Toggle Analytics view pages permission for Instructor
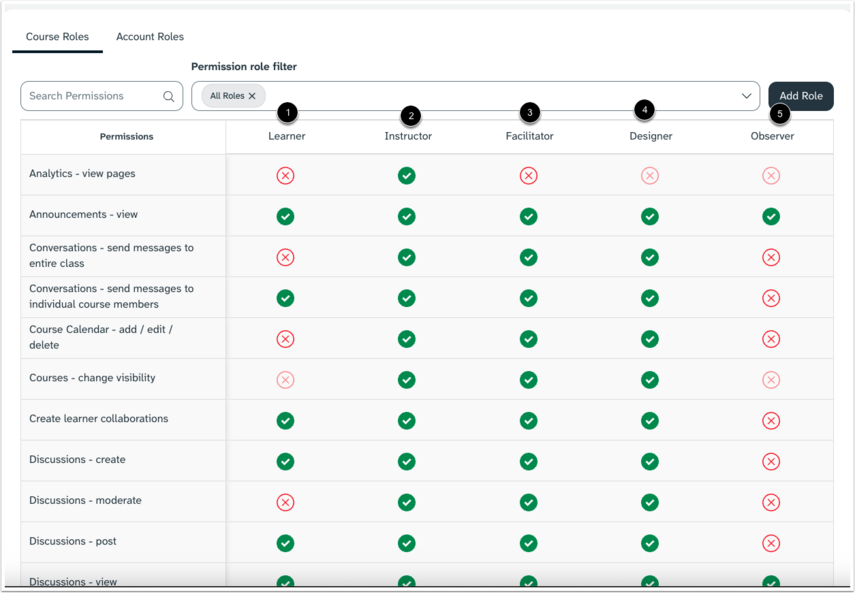The image size is (855, 593). tap(407, 175)
